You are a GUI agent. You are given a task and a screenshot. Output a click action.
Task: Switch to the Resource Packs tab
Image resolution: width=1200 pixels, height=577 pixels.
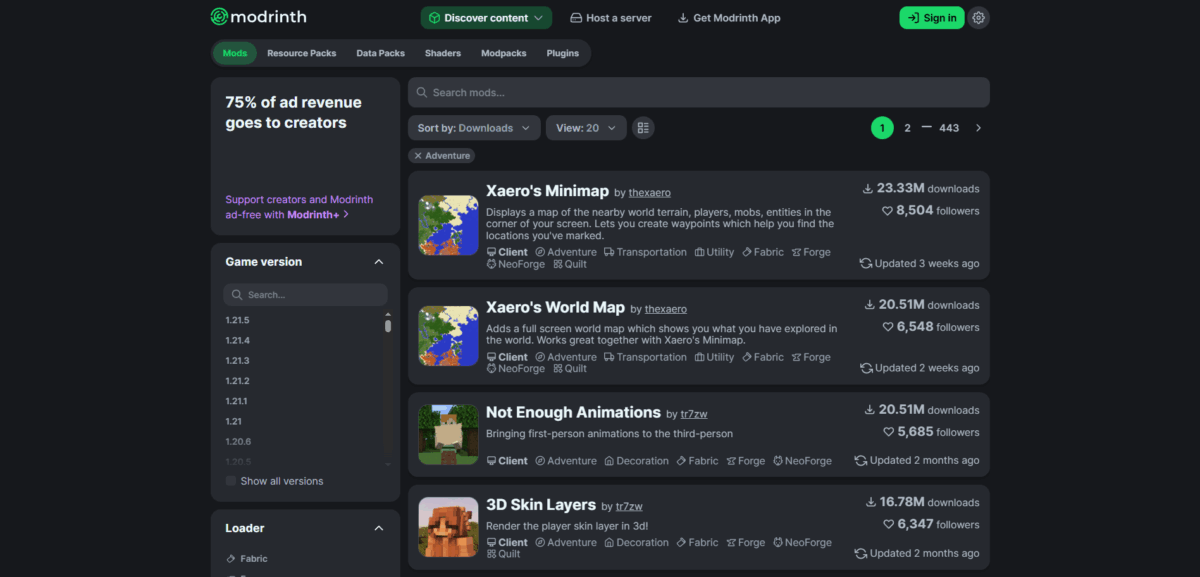pyautogui.click(x=301, y=53)
